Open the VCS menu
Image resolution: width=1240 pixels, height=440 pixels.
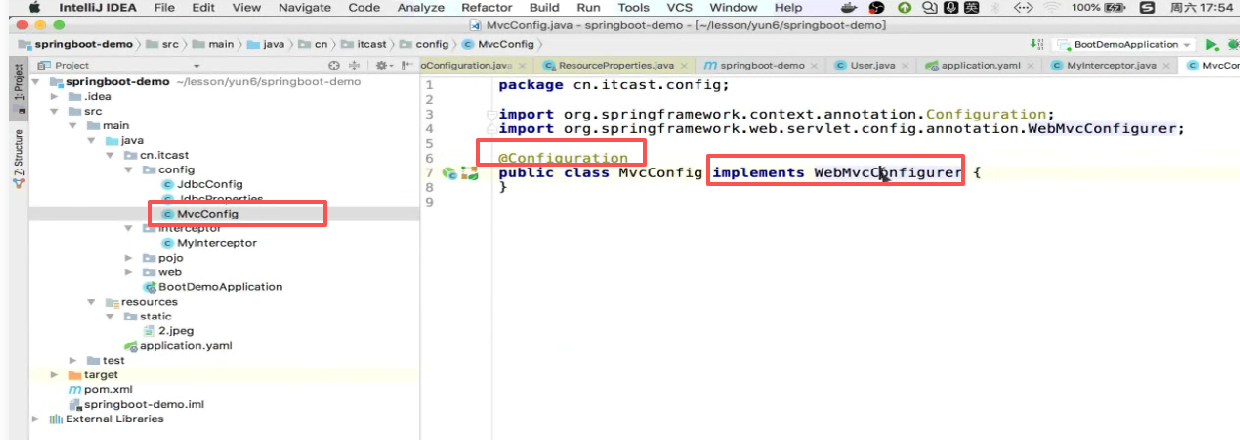click(680, 7)
